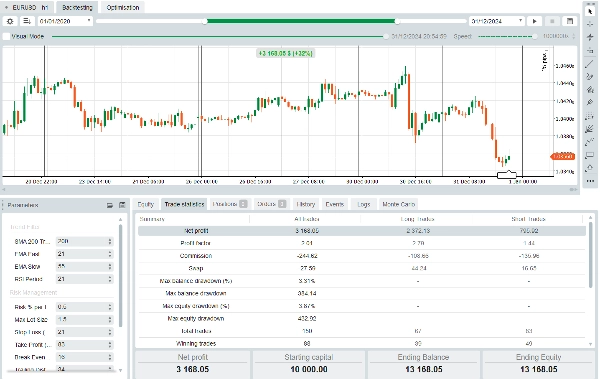Click the Starting capital 10 000.00 value

click(308, 369)
